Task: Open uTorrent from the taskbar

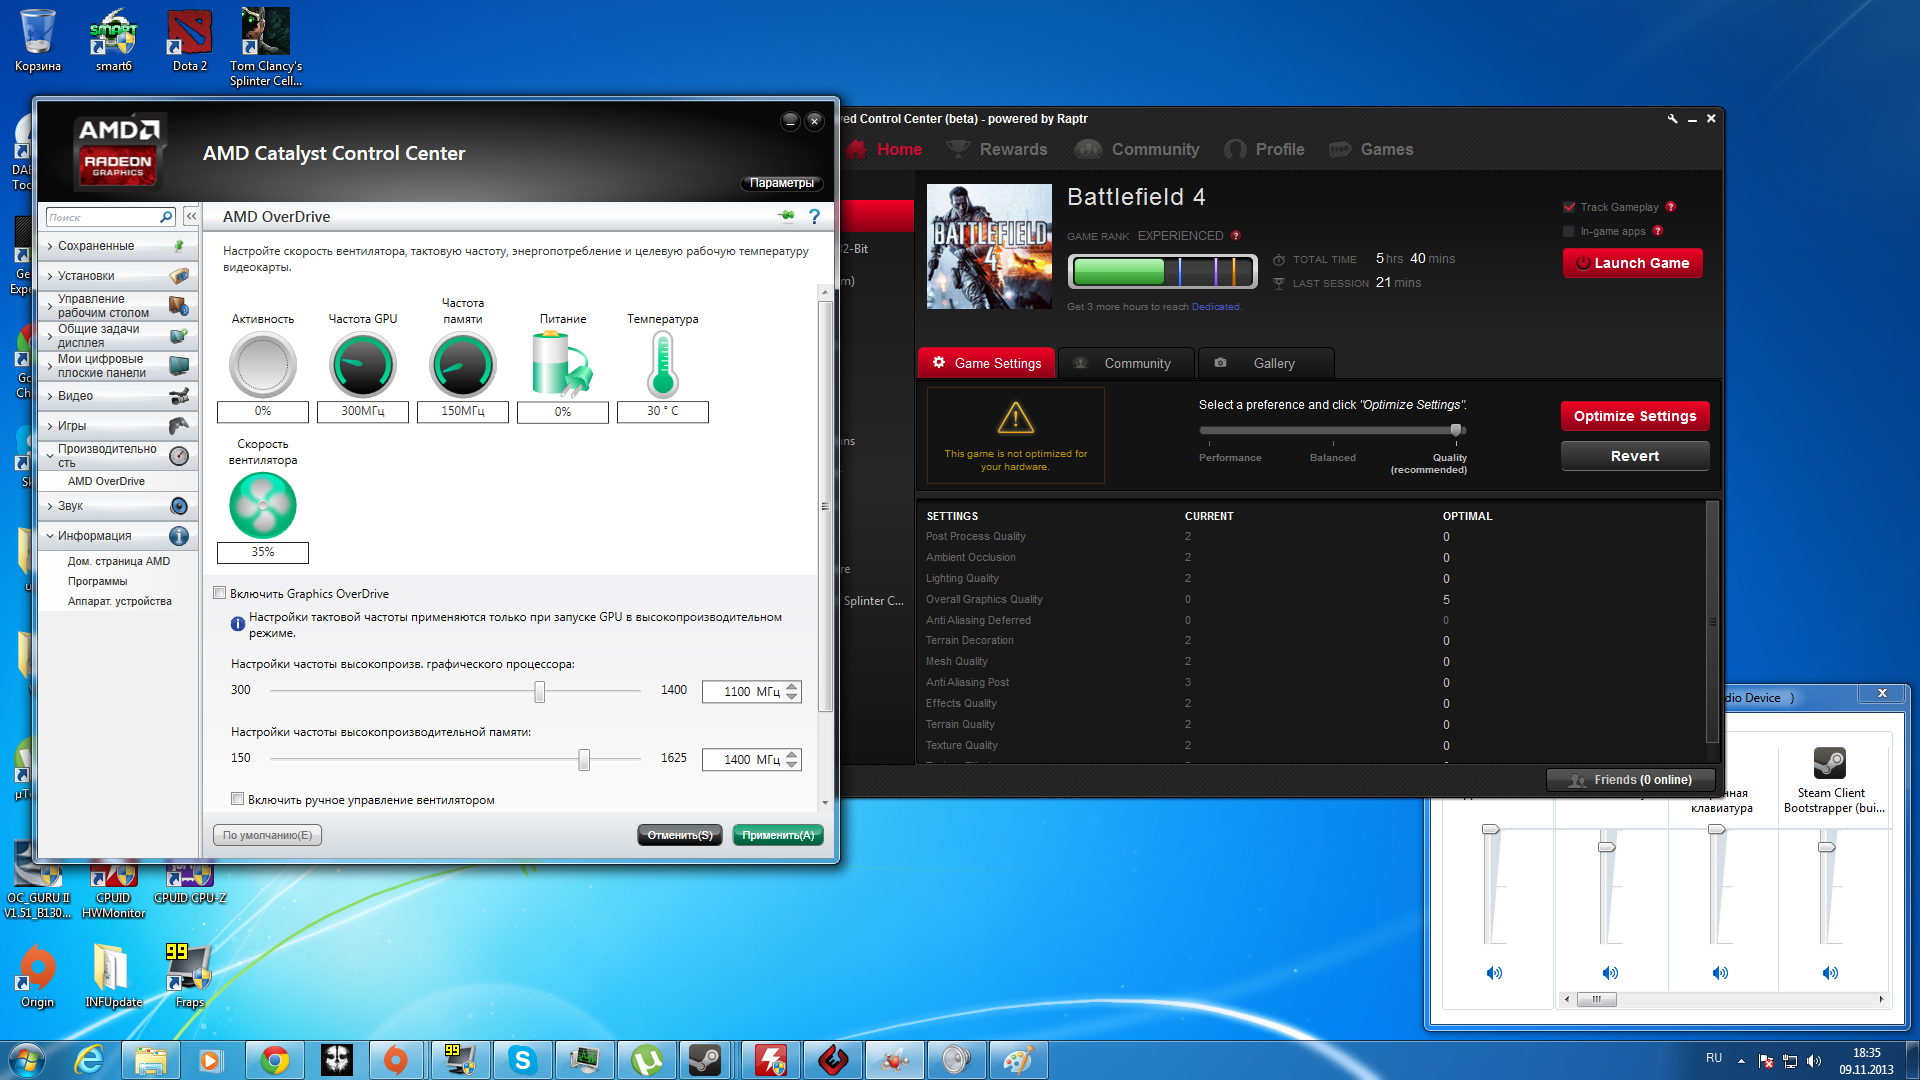Action: click(x=646, y=1060)
